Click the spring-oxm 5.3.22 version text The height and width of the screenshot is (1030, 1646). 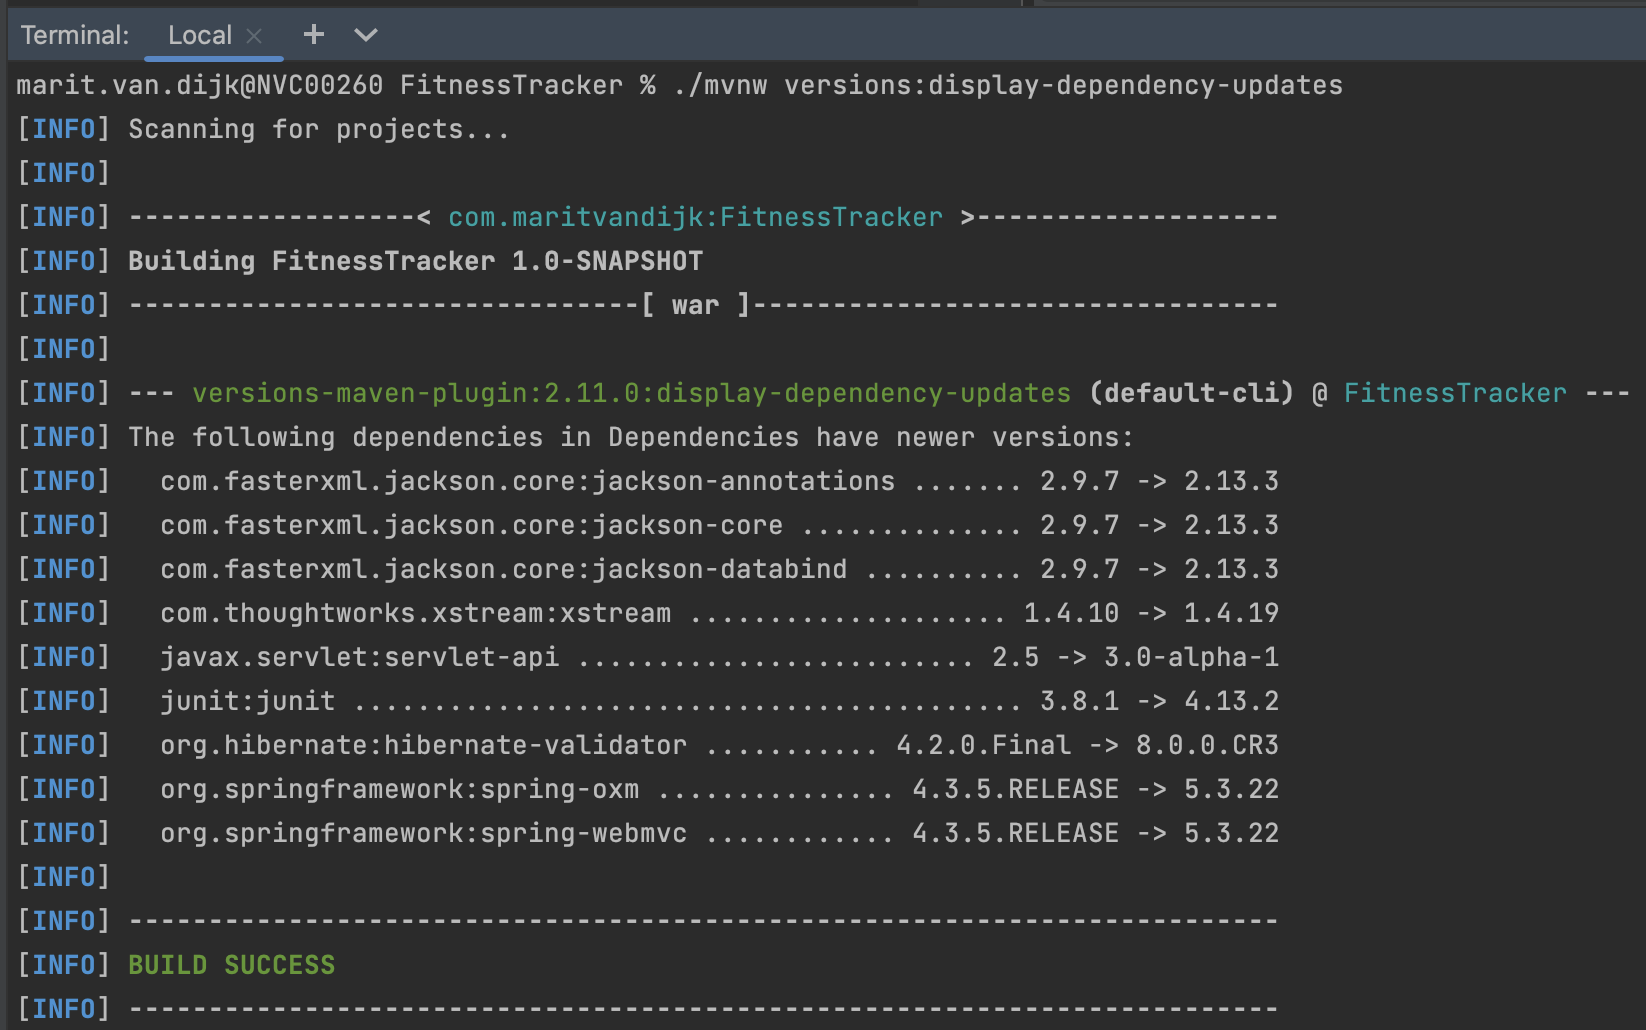coord(1232,788)
